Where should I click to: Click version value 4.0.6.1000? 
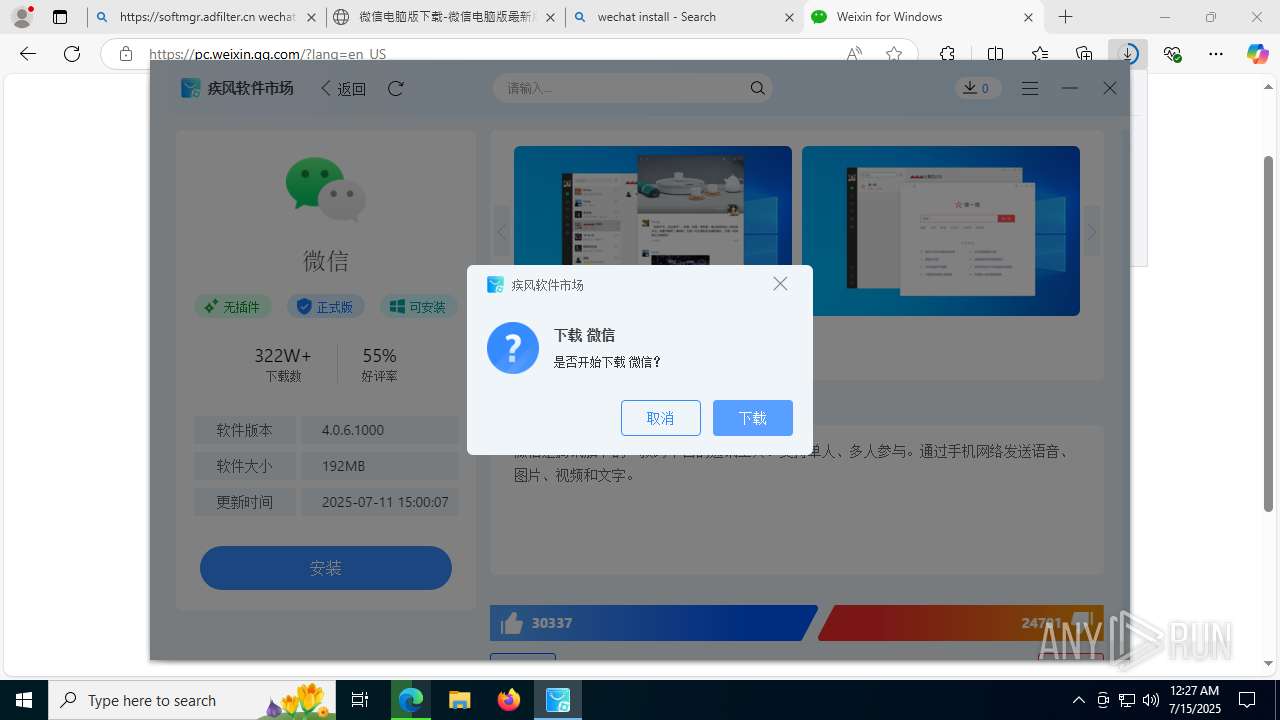tap(353, 430)
